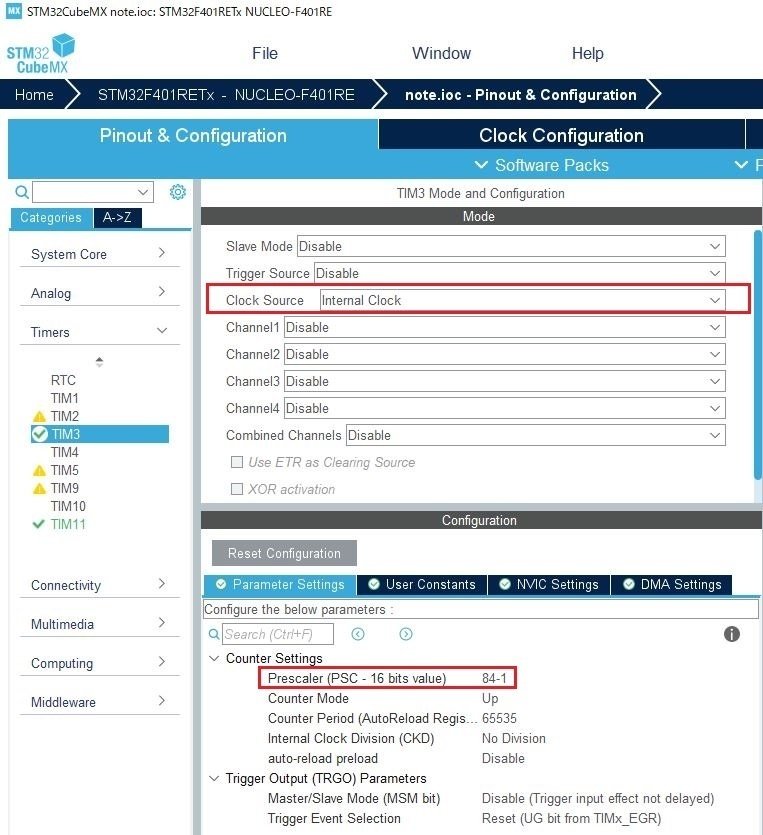Click Home breadcrumb
The height and width of the screenshot is (835, 763).
coord(34,95)
